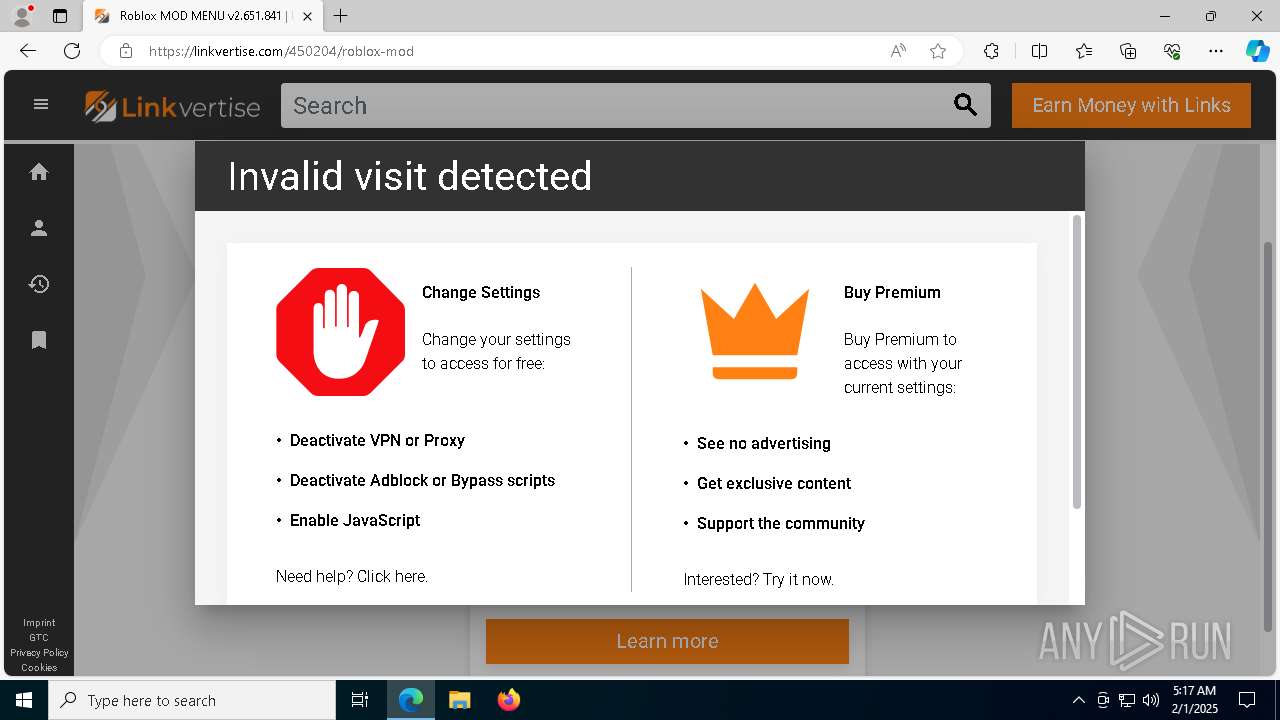
Task: Open the Windows Start menu
Action: tap(24, 700)
